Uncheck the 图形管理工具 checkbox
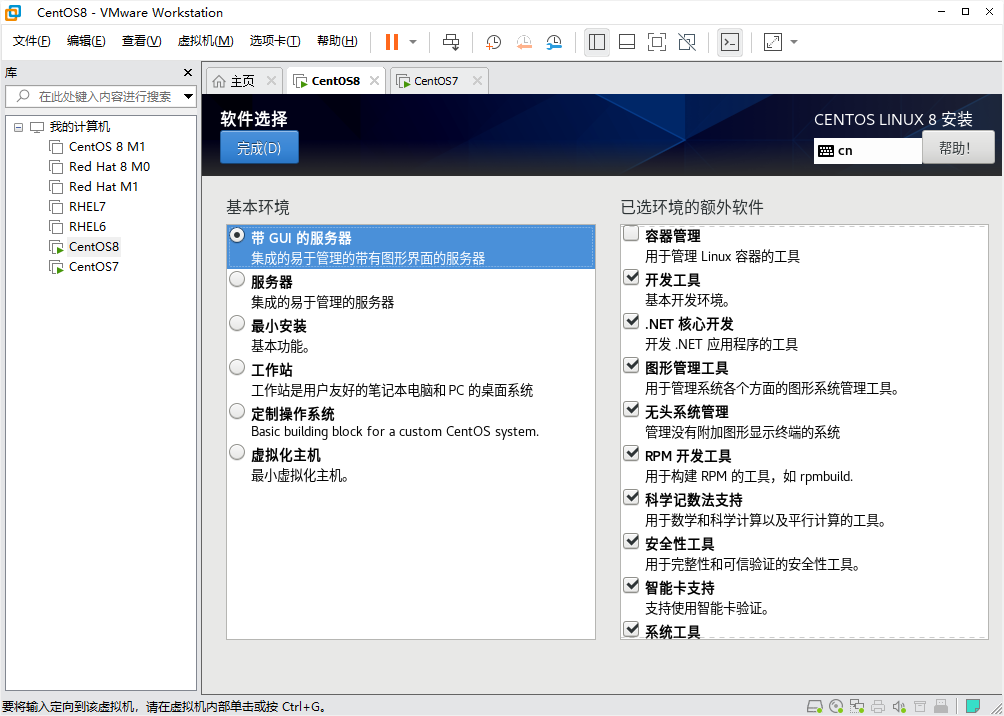This screenshot has width=1004, height=716. pyautogui.click(x=631, y=365)
